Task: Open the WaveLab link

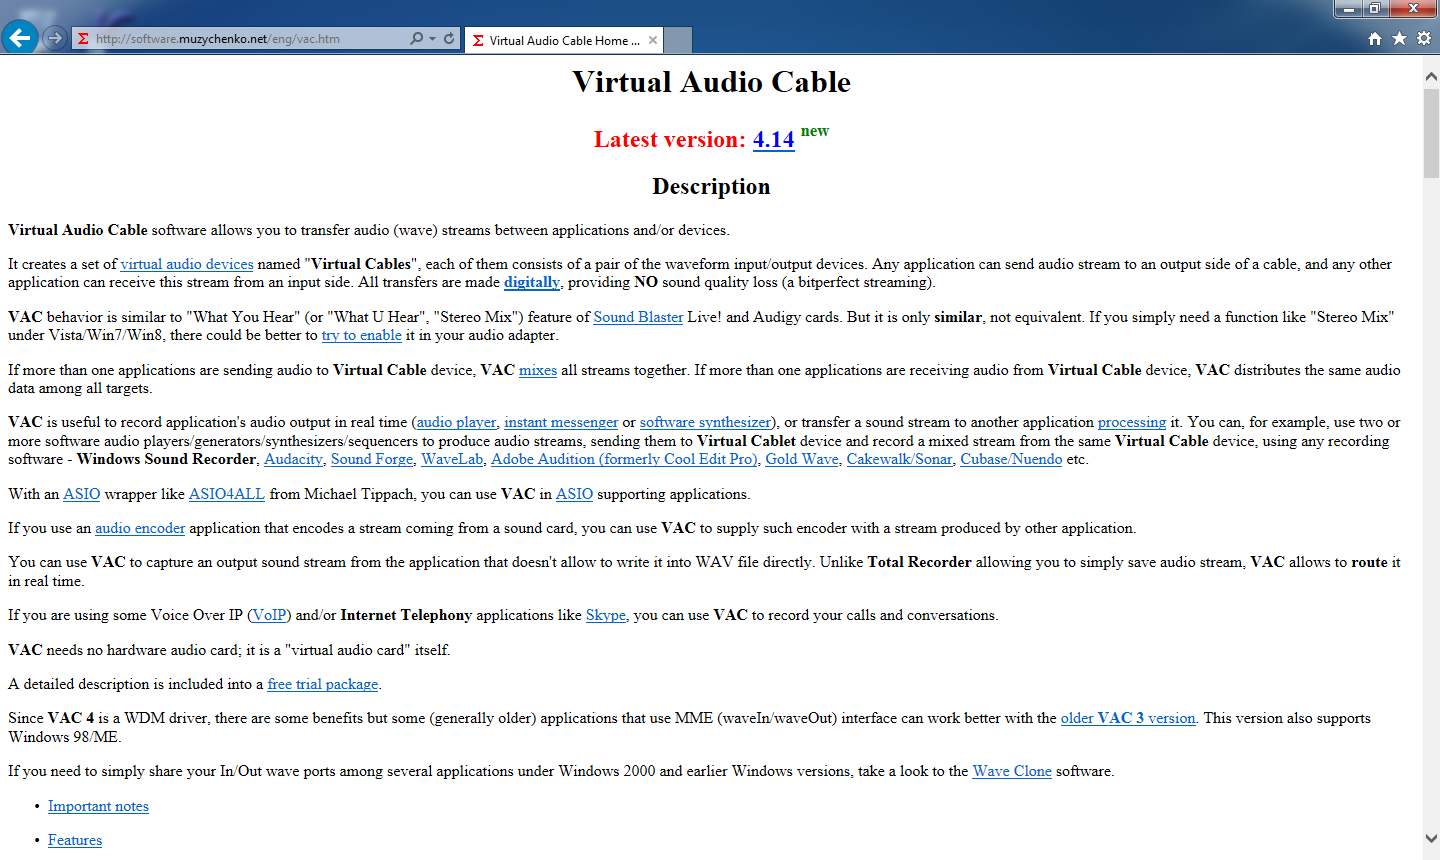Action: 452,459
